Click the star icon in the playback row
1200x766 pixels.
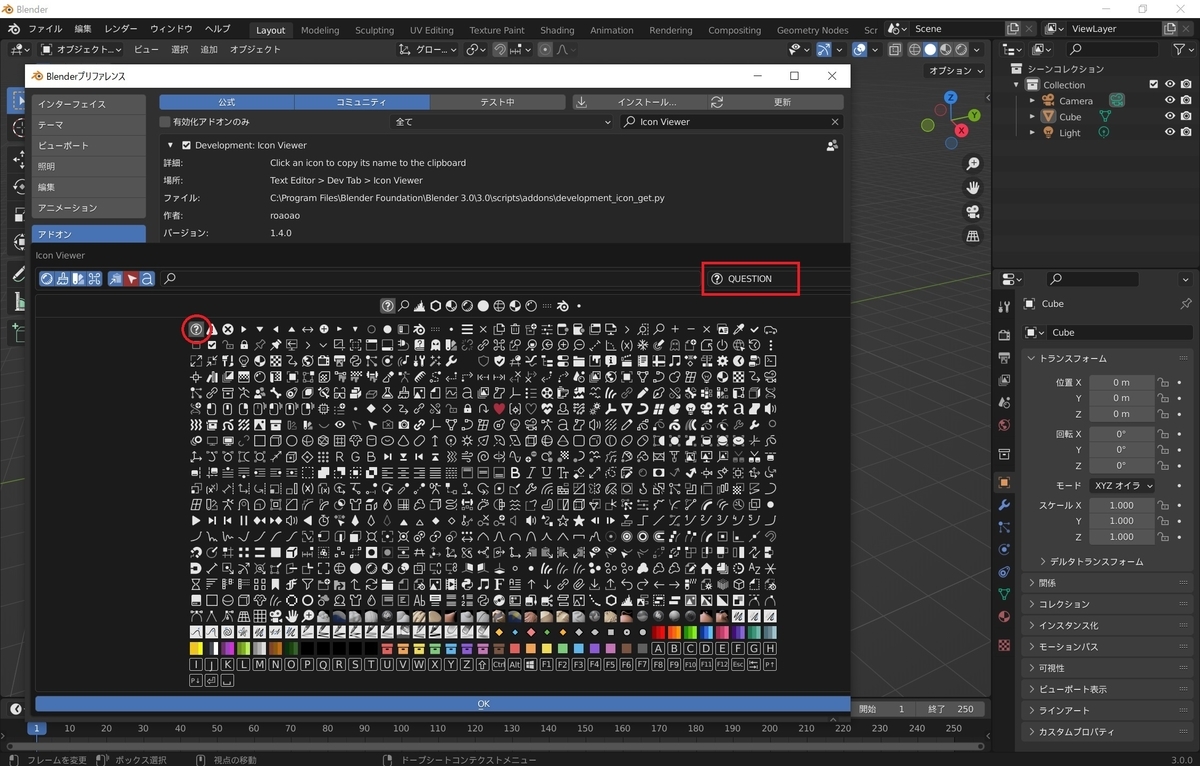click(x=579, y=521)
